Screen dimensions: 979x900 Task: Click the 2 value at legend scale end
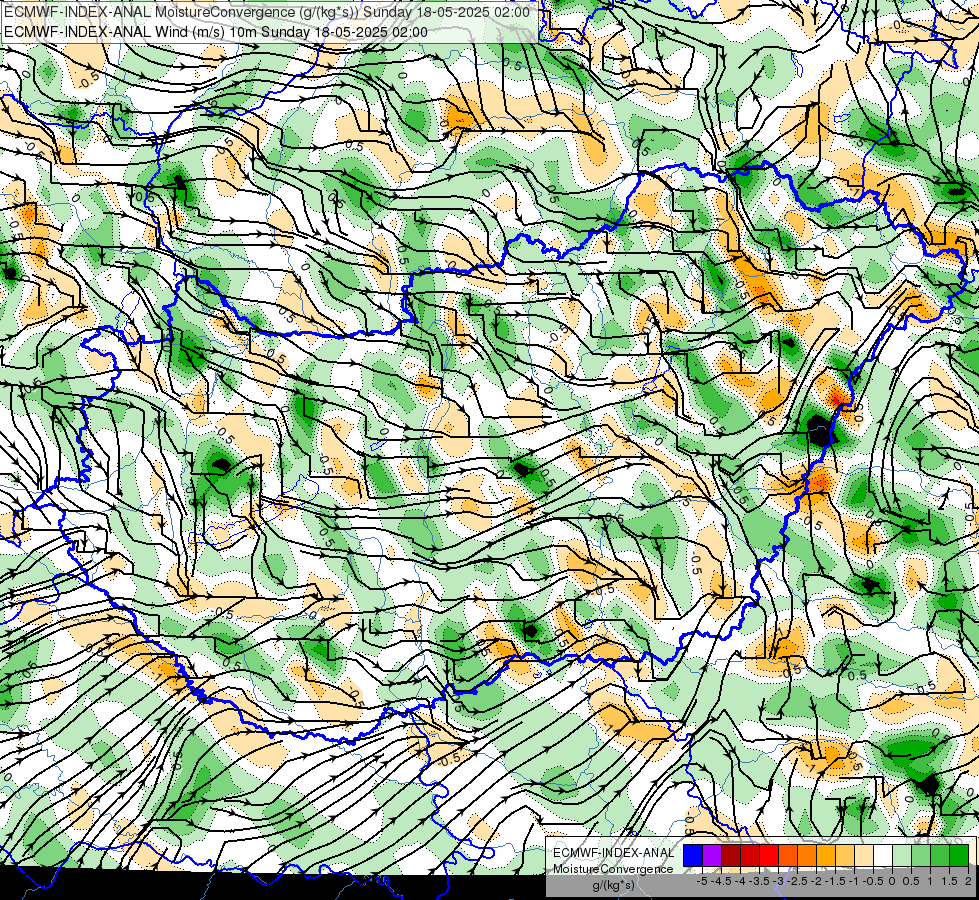click(968, 881)
